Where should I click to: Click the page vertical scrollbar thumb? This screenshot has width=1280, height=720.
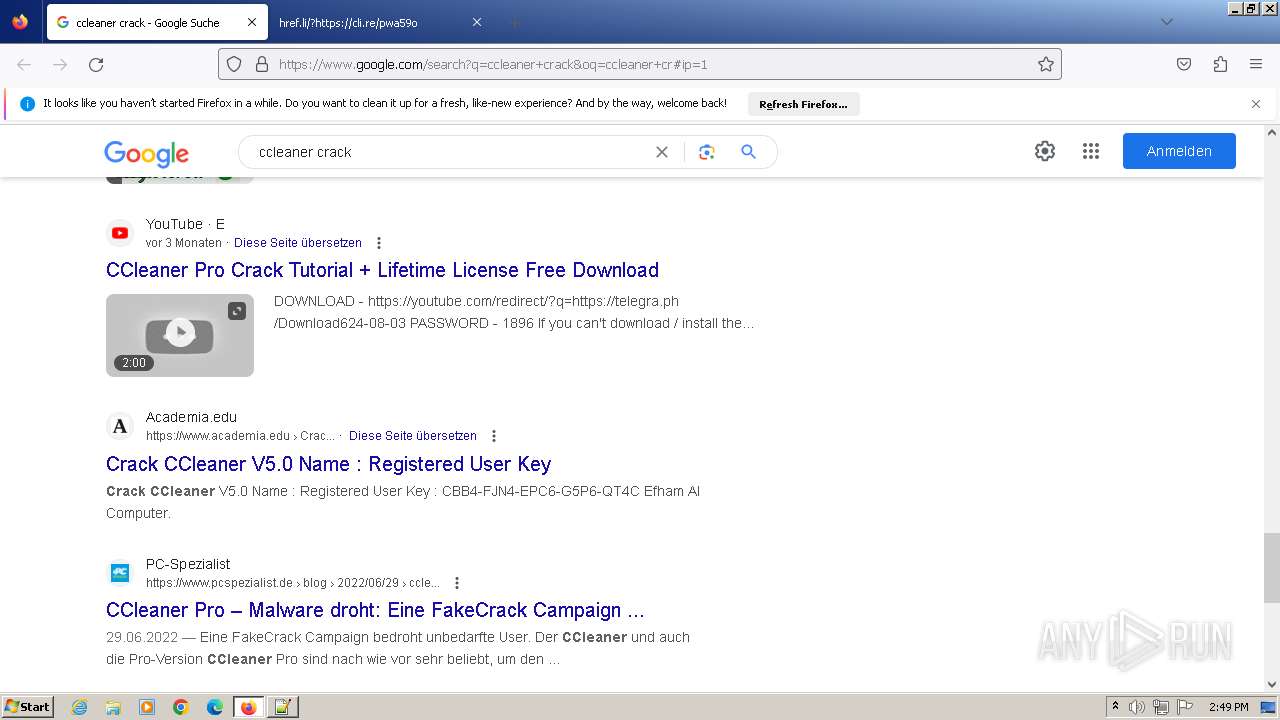point(1272,568)
